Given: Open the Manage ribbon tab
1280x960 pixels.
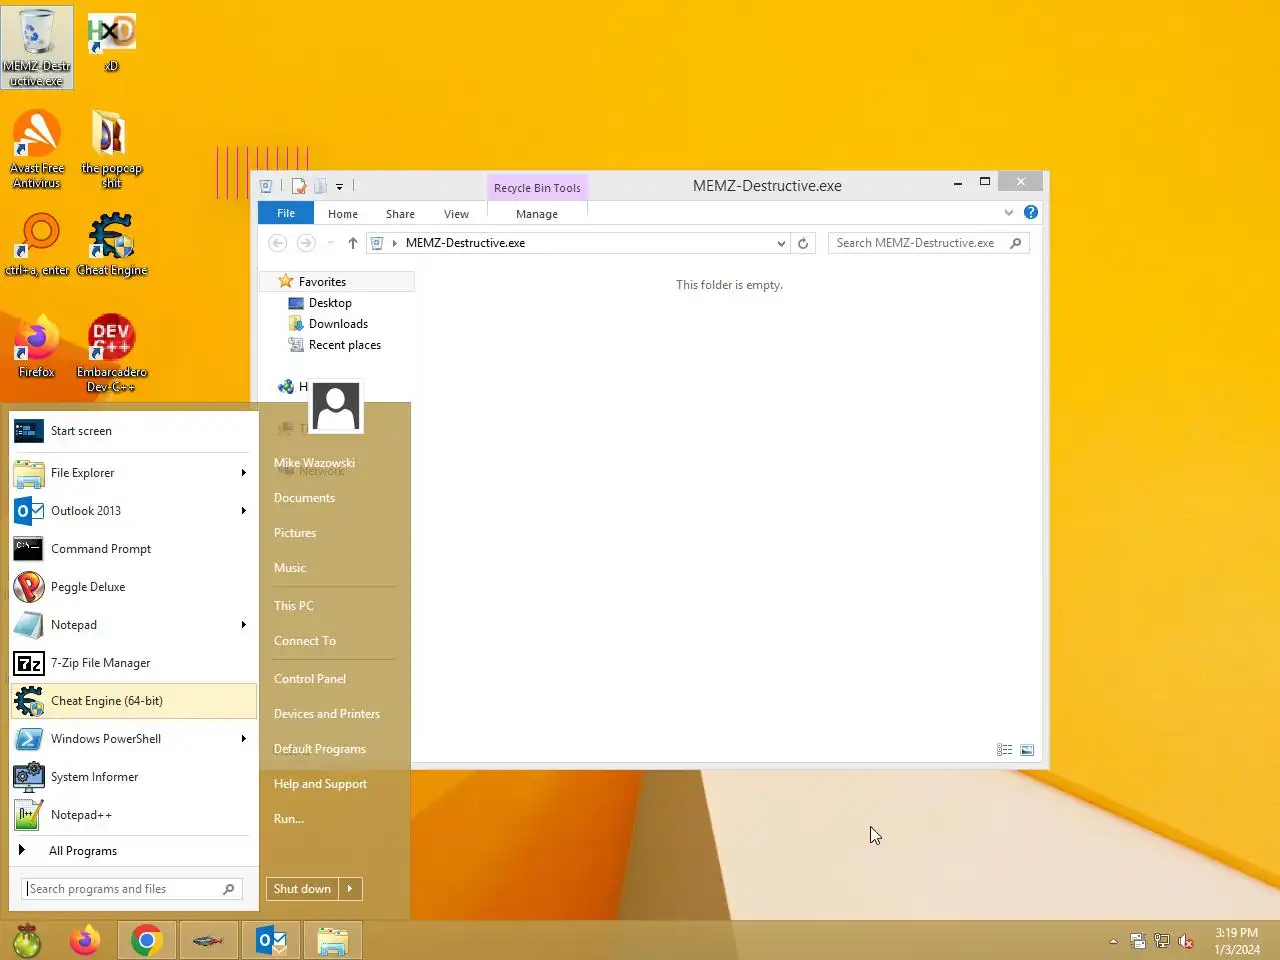Looking at the screenshot, I should [537, 214].
